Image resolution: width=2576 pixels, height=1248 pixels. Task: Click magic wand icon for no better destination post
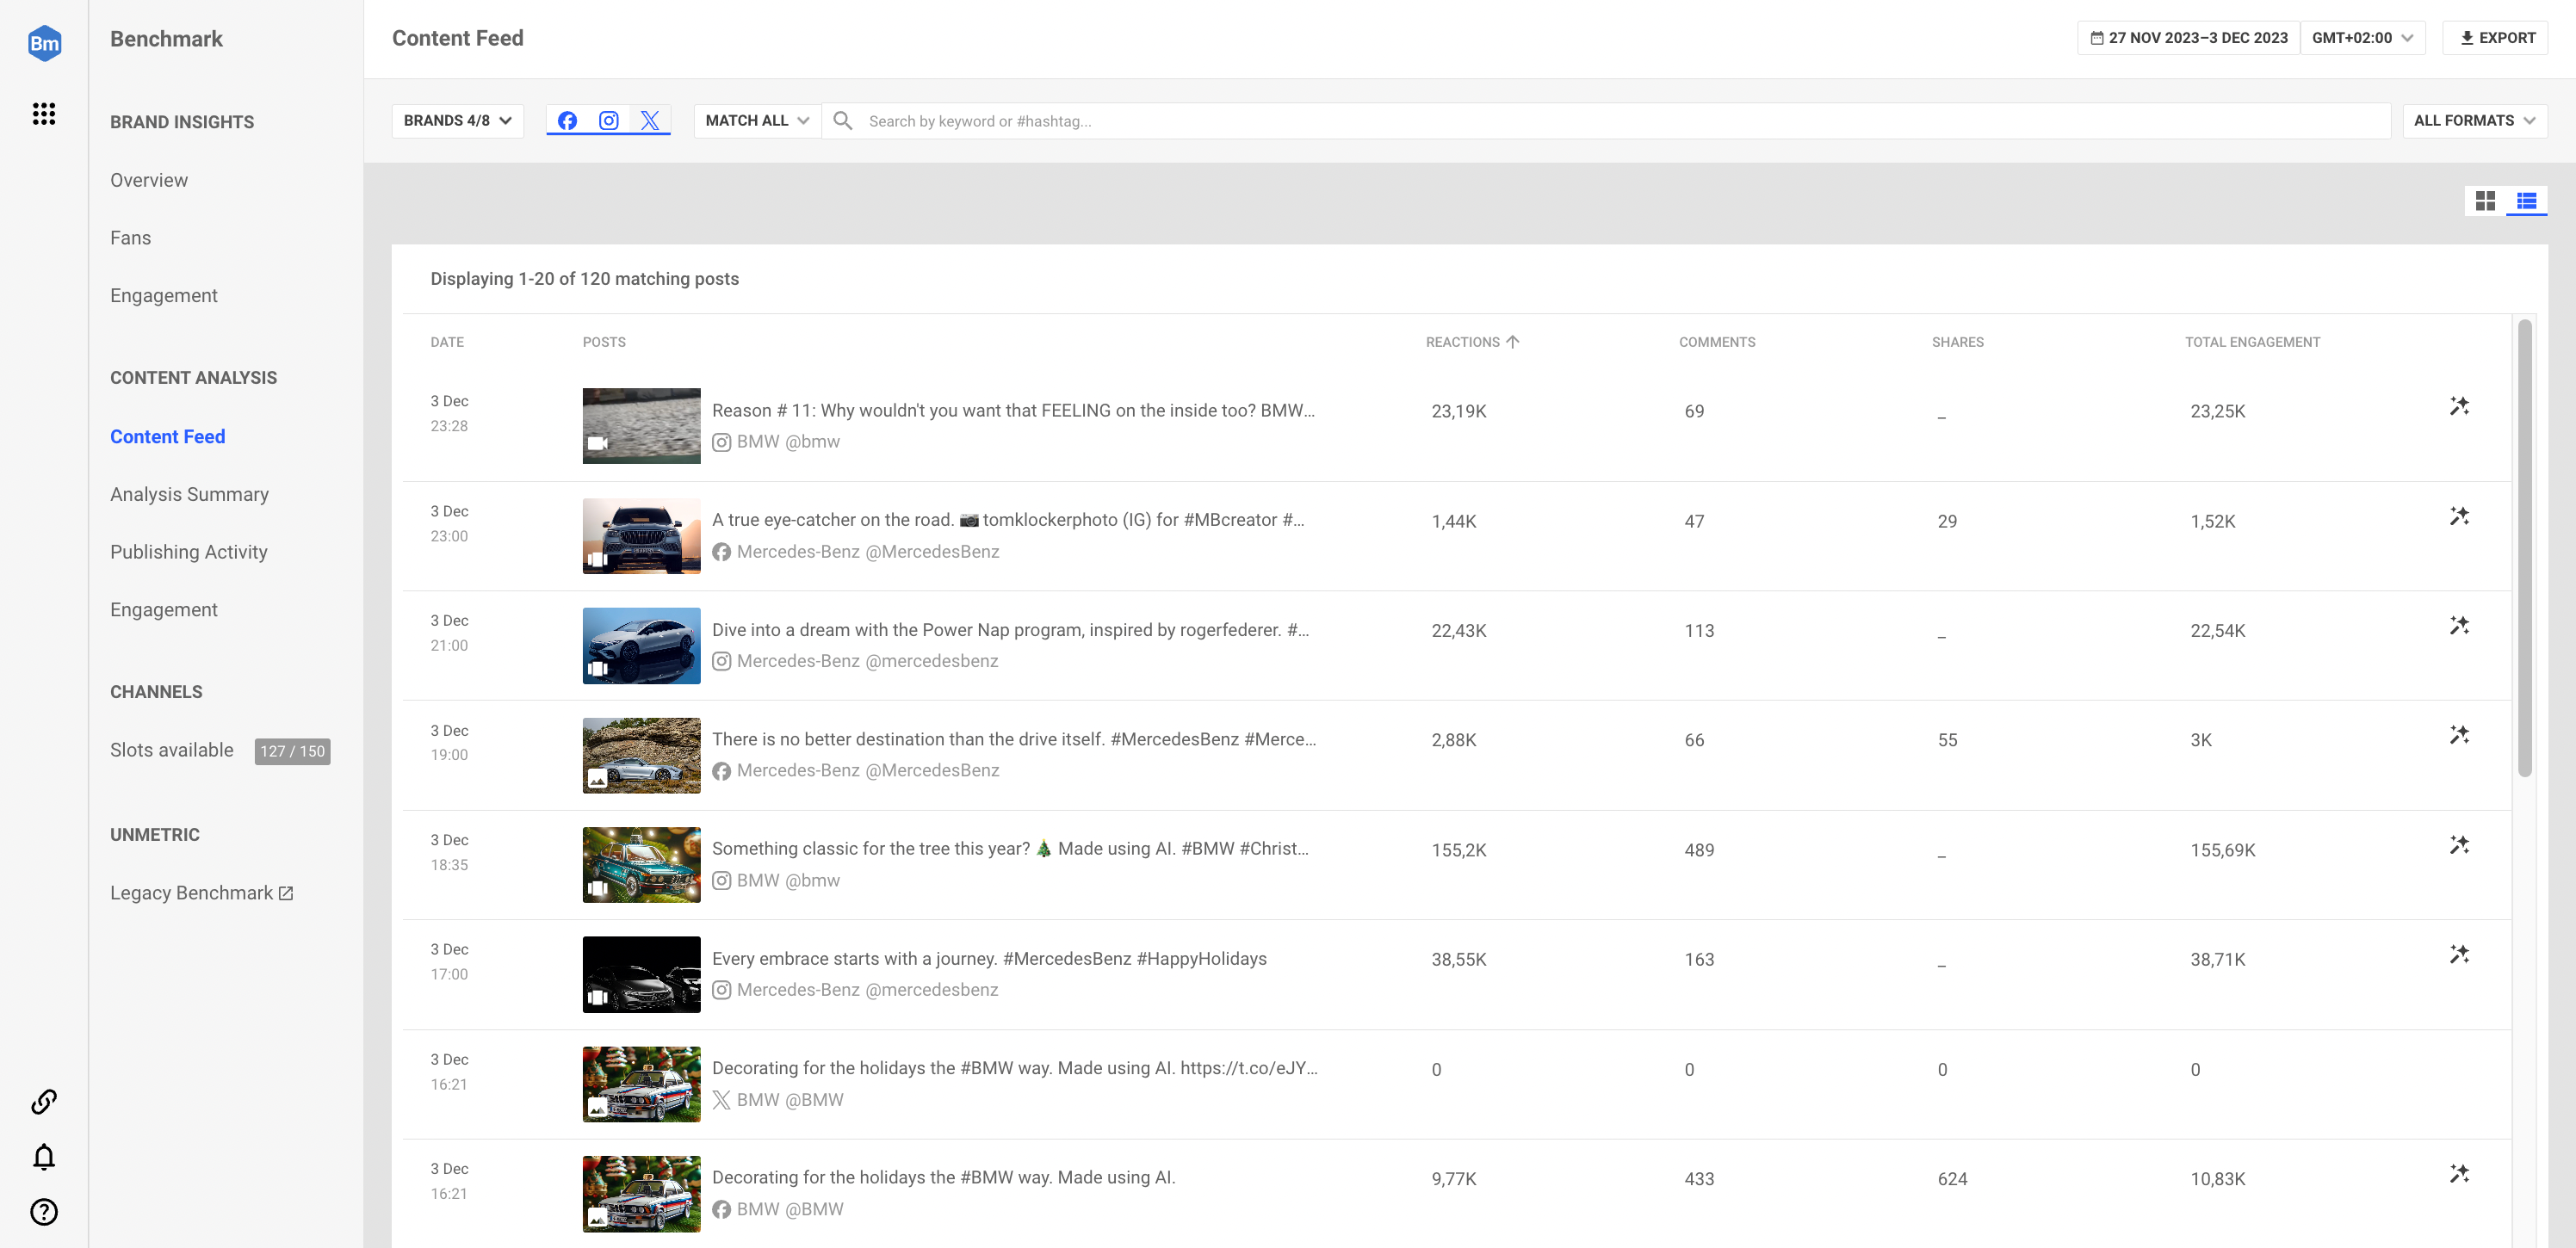(2459, 735)
